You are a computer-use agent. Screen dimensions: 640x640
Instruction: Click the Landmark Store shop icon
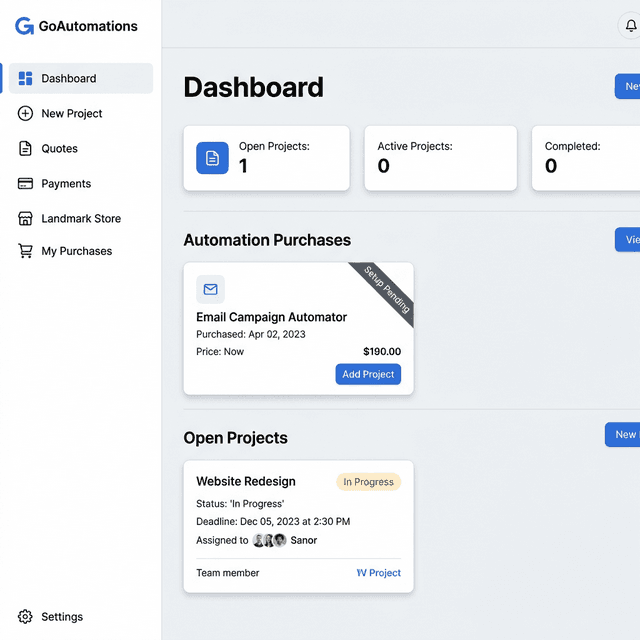(x=25, y=218)
